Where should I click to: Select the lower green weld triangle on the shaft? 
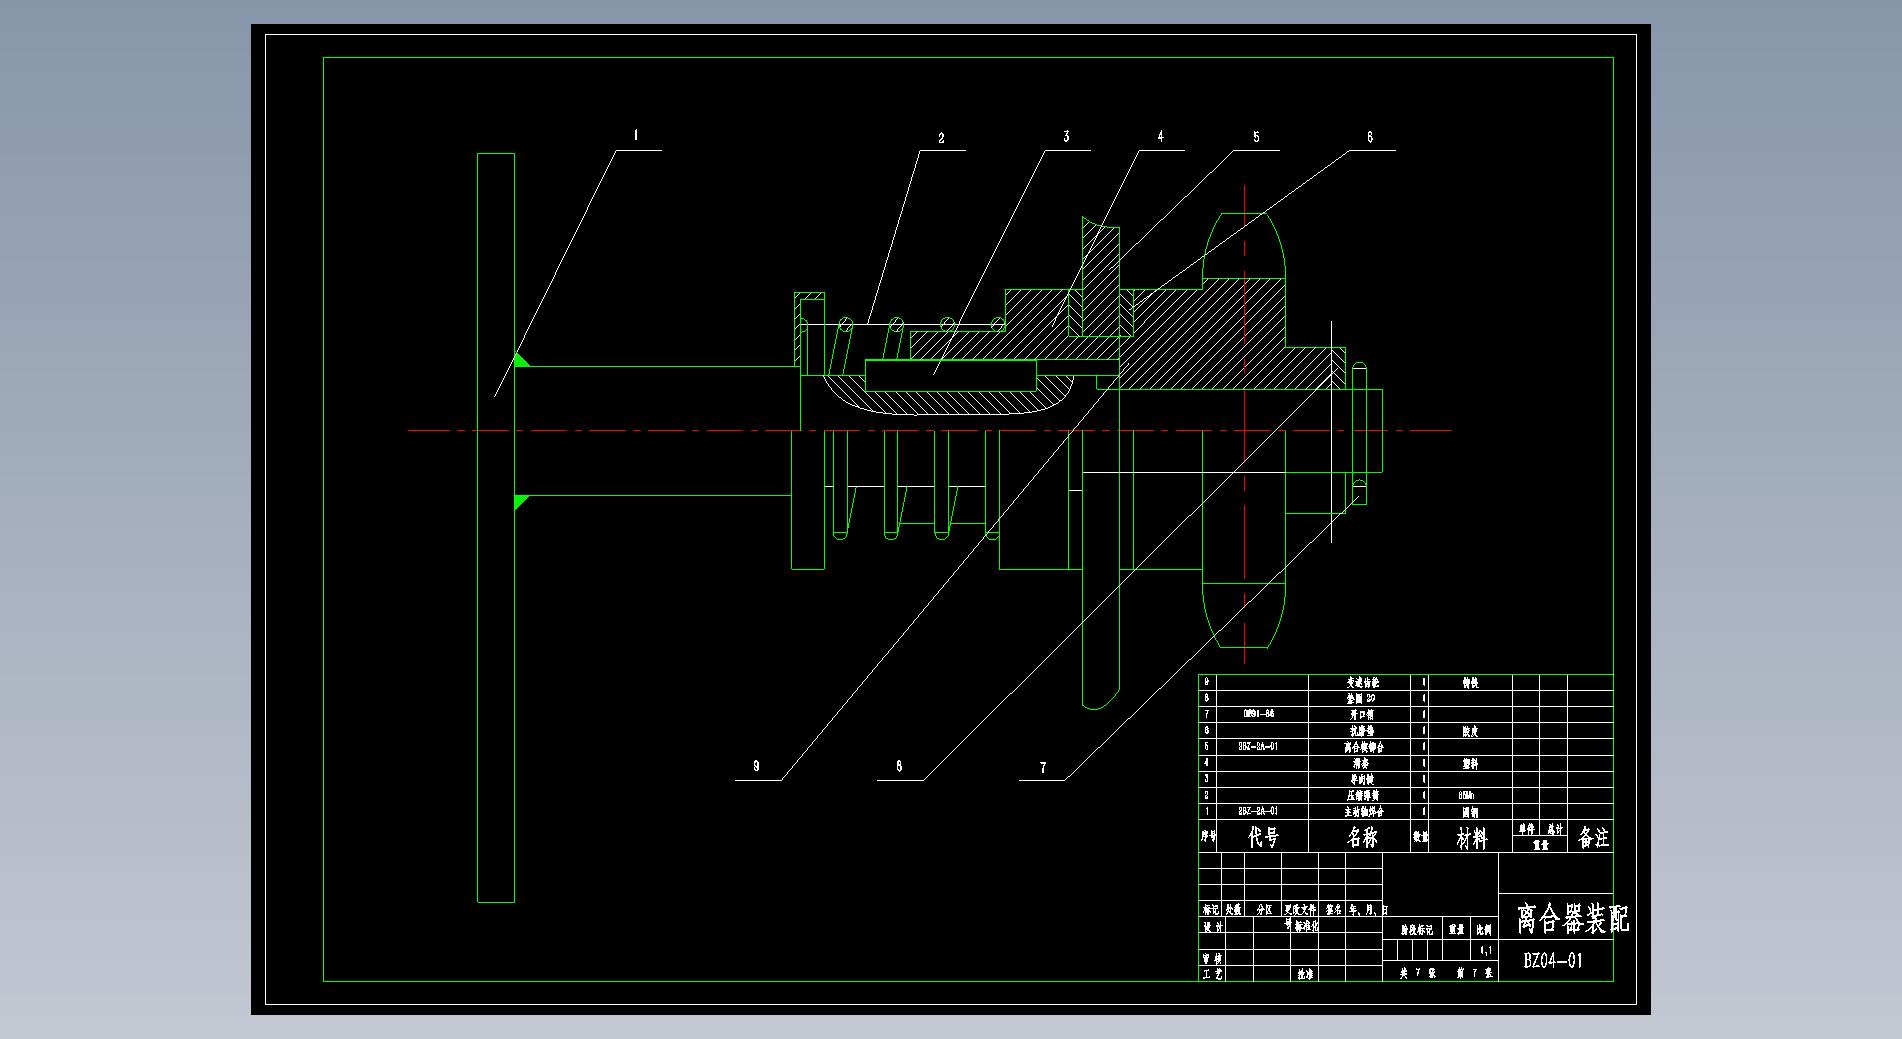[x=520, y=501]
